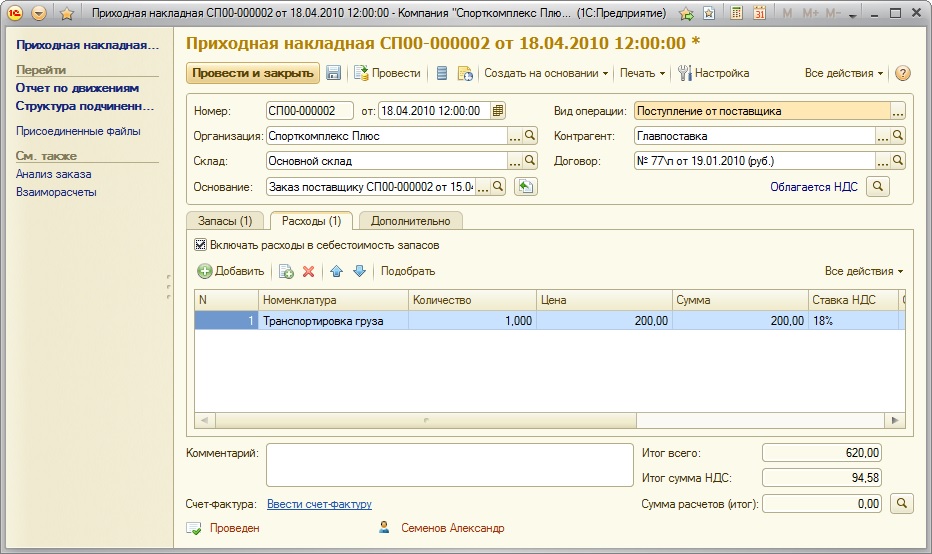Image resolution: width=932 pixels, height=554 pixels.
Task: Open top toolbar 'Все действия' dropdown
Action: [x=844, y=73]
